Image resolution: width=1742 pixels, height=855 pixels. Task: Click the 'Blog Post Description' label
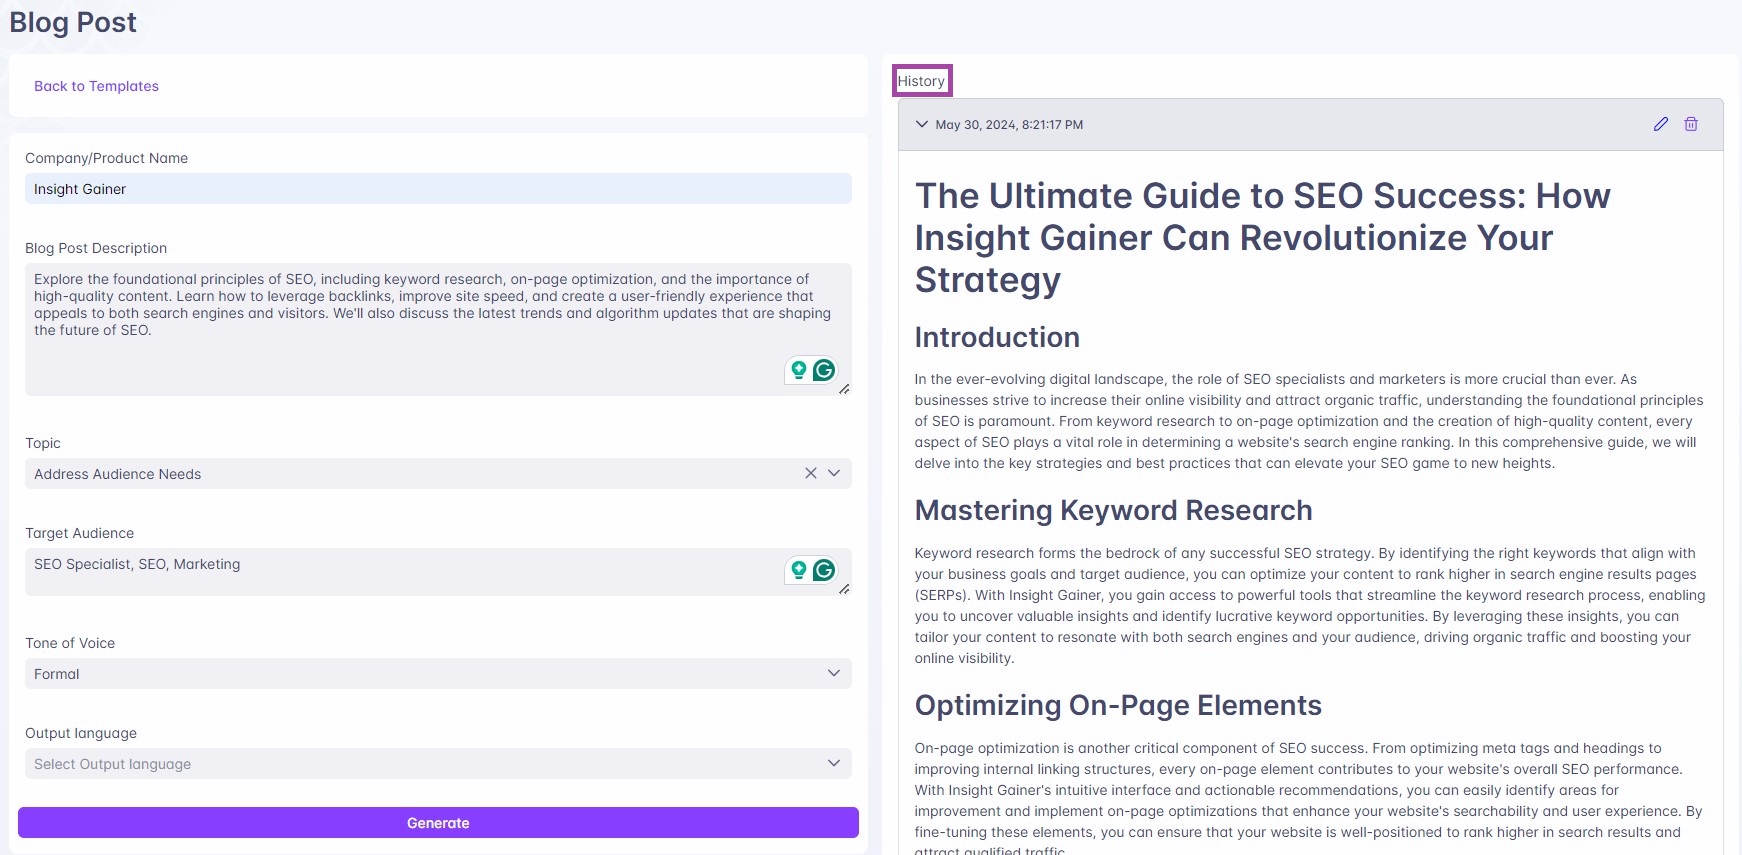click(x=96, y=248)
